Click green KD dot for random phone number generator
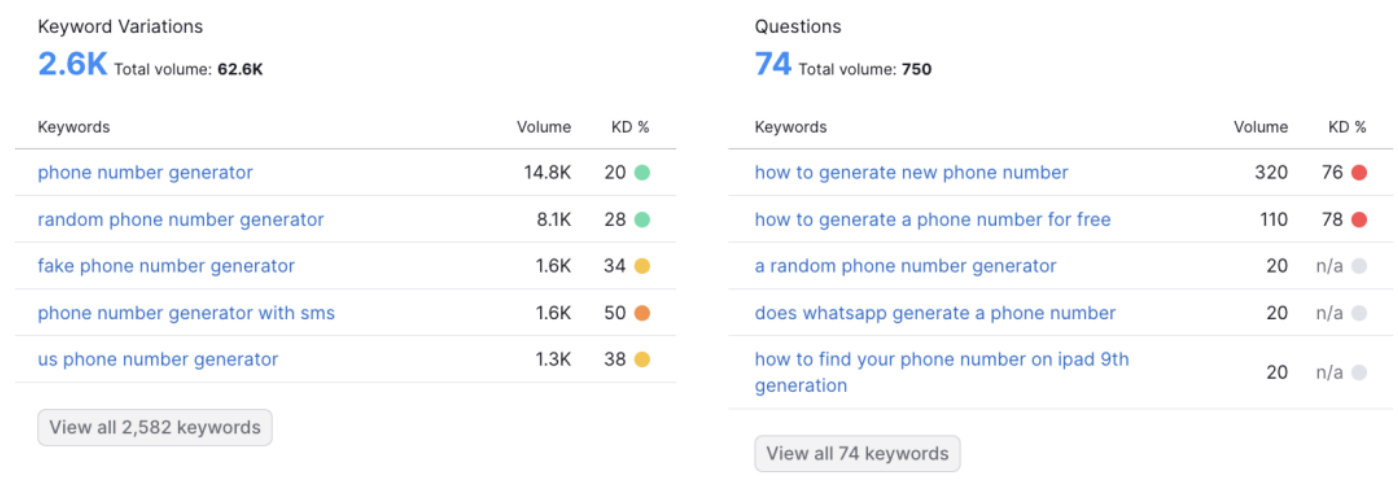This screenshot has width=1398, height=480. tap(642, 220)
